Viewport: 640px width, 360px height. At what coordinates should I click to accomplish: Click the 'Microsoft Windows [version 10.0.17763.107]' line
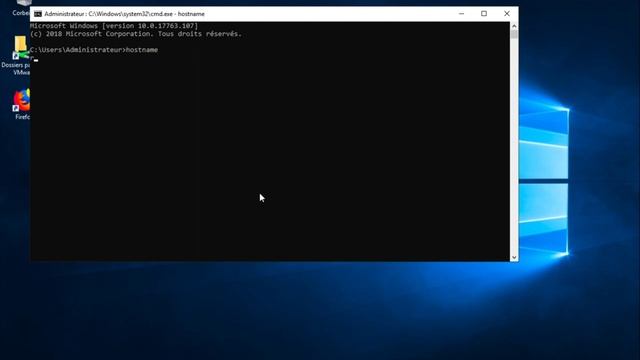pyautogui.click(x=114, y=26)
